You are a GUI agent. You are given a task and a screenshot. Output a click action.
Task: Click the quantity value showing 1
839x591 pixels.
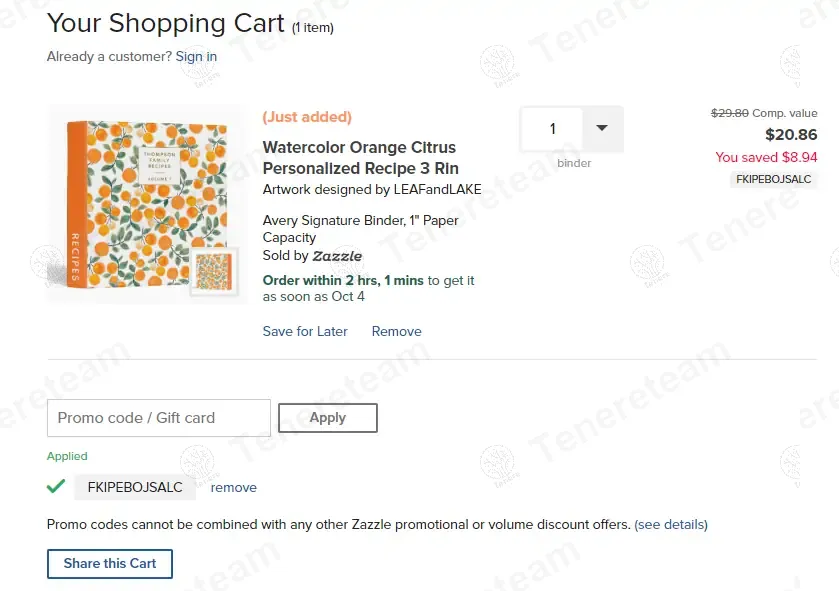[552, 129]
